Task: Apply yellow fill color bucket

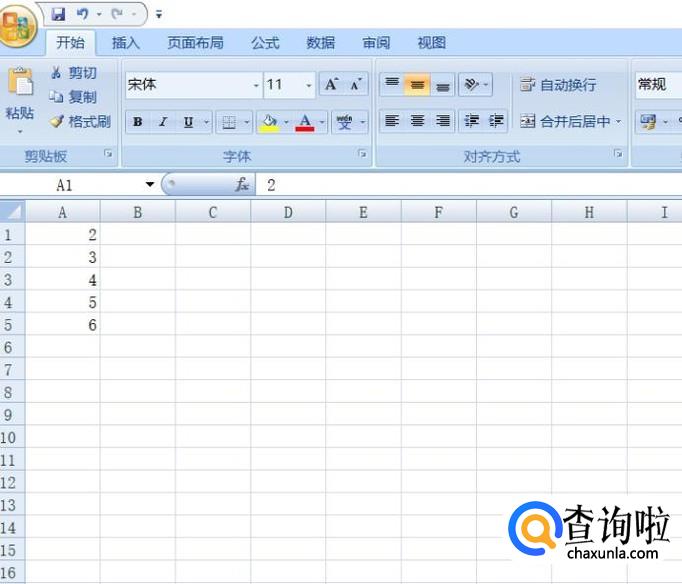Action: (270, 122)
